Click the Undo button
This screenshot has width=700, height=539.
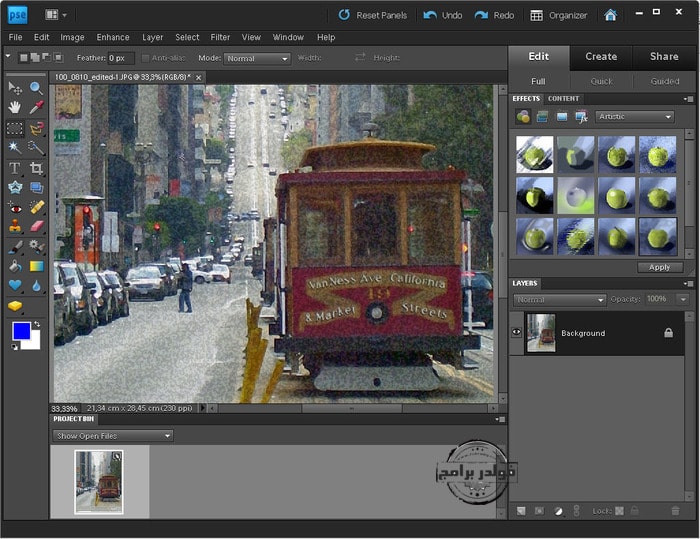(443, 15)
